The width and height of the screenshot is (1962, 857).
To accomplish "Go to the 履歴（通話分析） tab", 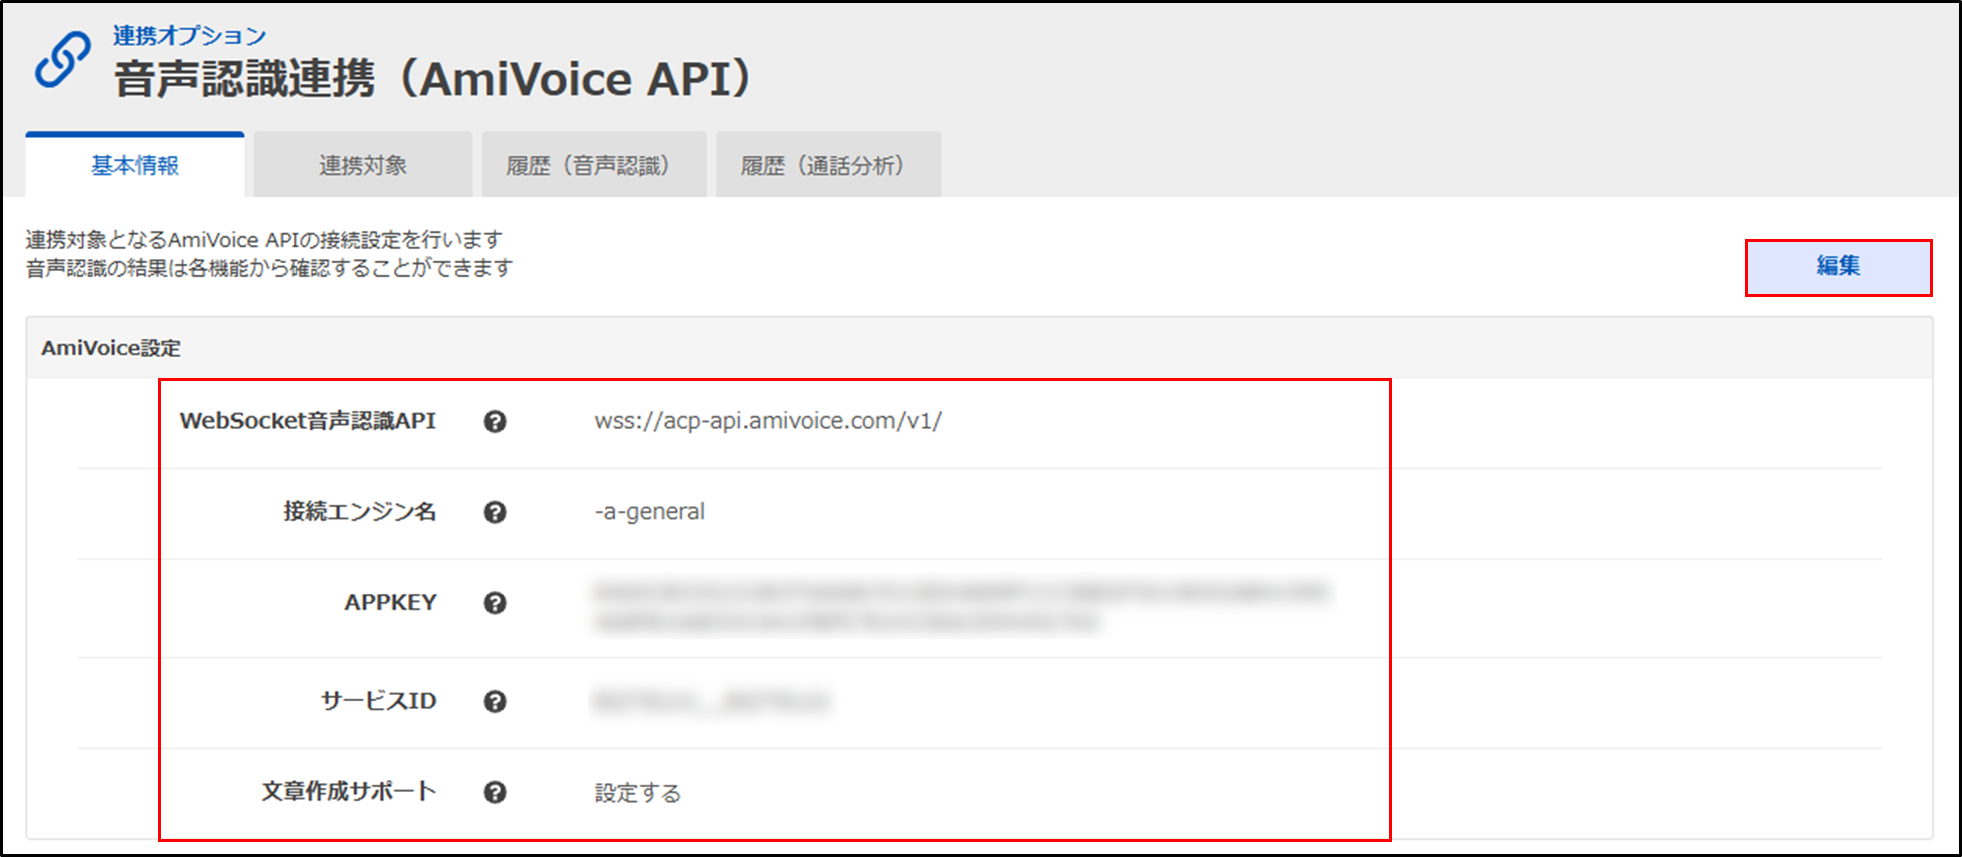I will 828,166.
